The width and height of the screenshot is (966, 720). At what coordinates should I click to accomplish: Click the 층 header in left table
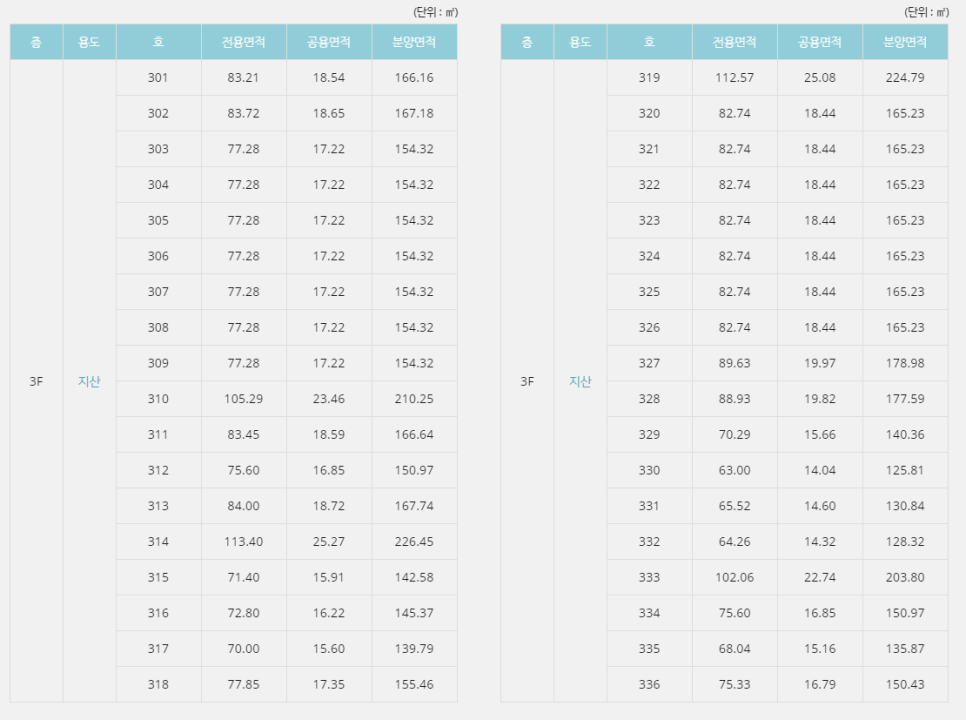36,42
